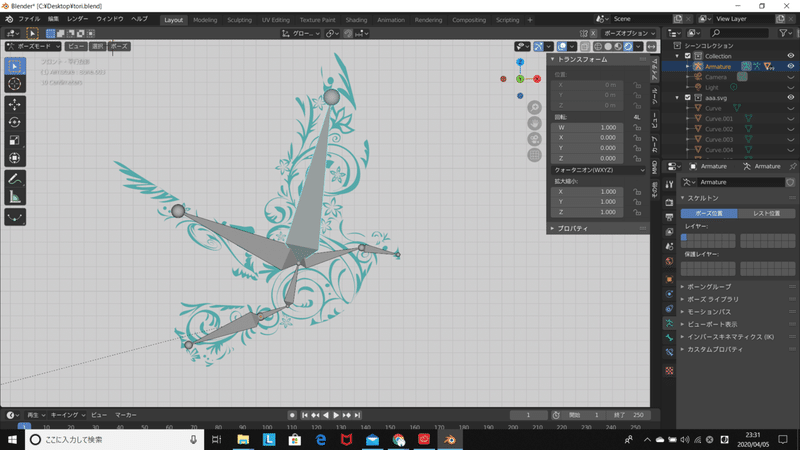The width and height of the screenshot is (800, 450).
Task: Toggle camera view icon in viewport
Action: click(x=534, y=139)
